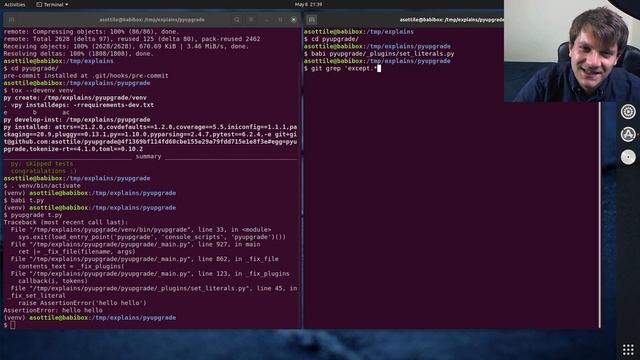Click 'pre-commit installed at .git/hooks/pre-commit' line

point(86,76)
